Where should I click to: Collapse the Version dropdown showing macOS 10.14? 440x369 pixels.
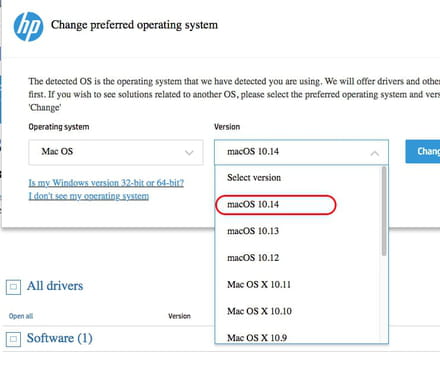[x=301, y=152]
